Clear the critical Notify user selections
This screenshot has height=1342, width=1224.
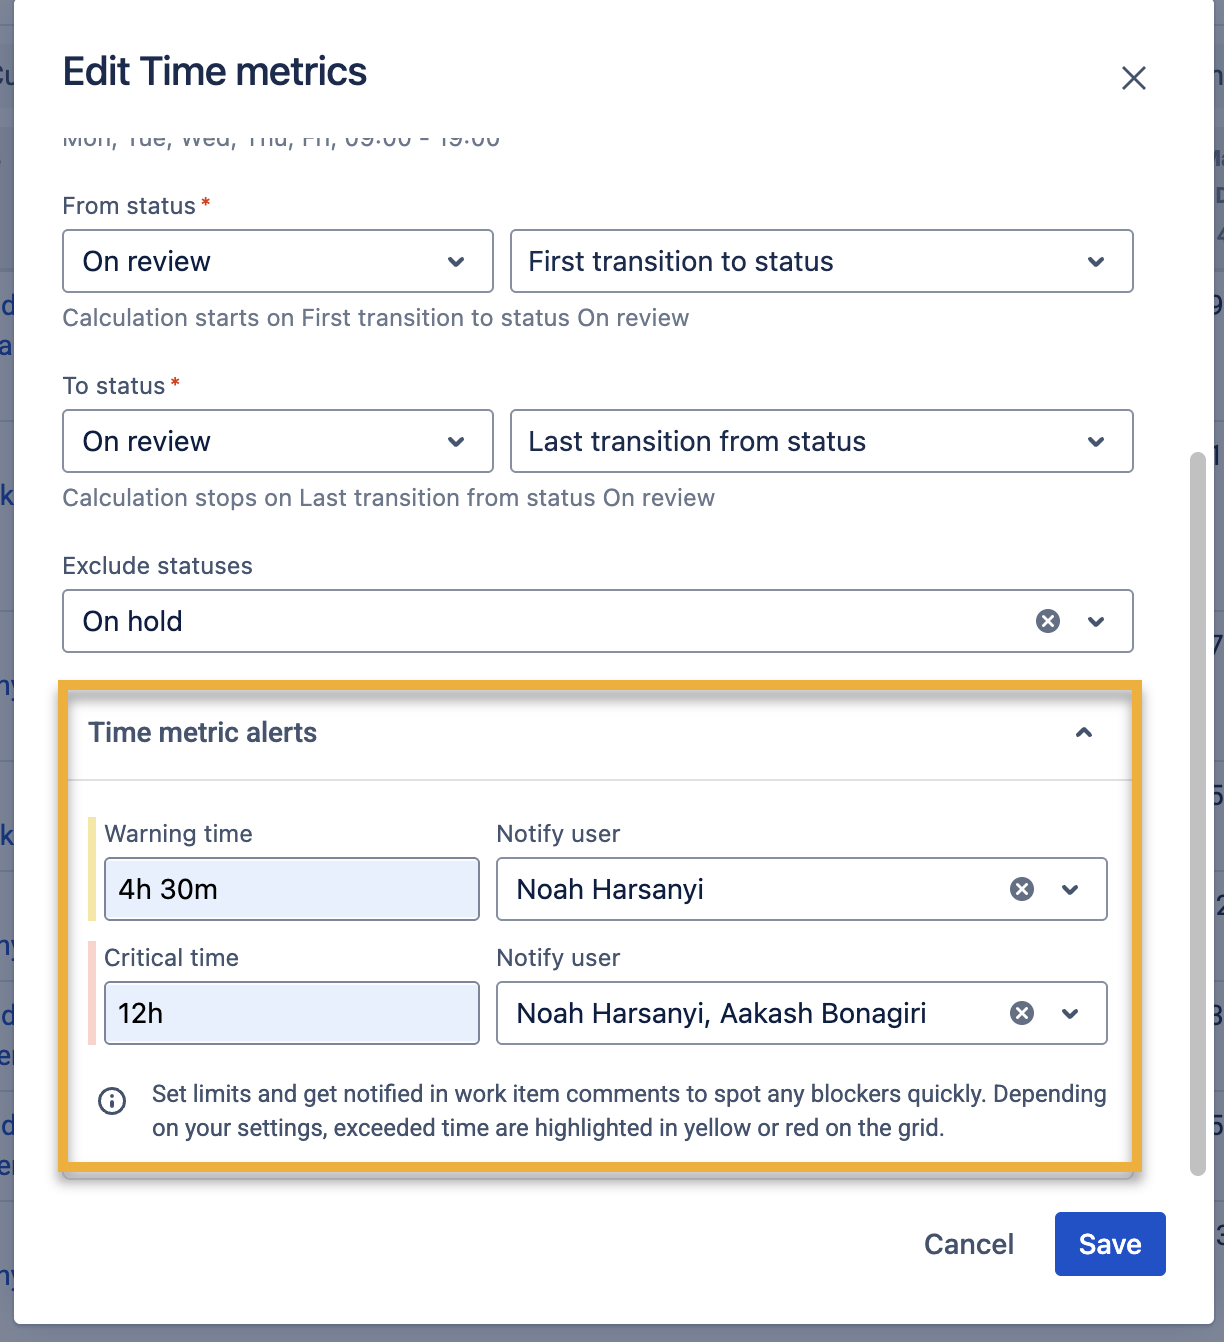pyautogui.click(x=1021, y=1013)
